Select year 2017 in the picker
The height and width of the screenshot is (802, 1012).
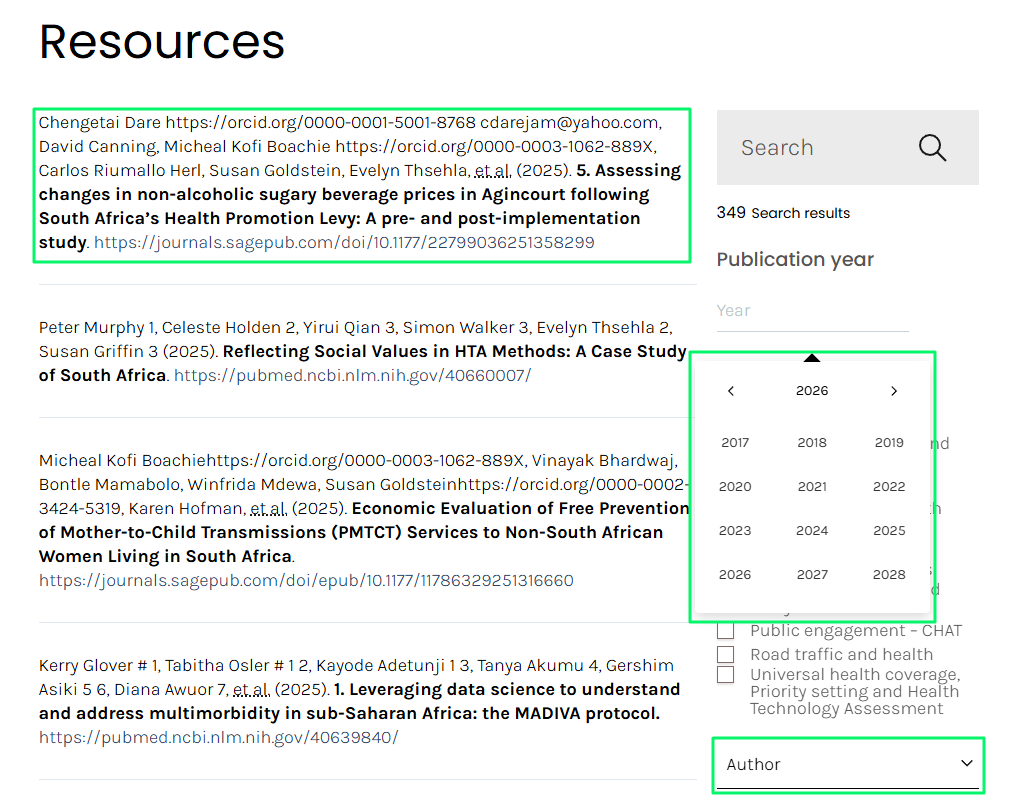coord(735,443)
